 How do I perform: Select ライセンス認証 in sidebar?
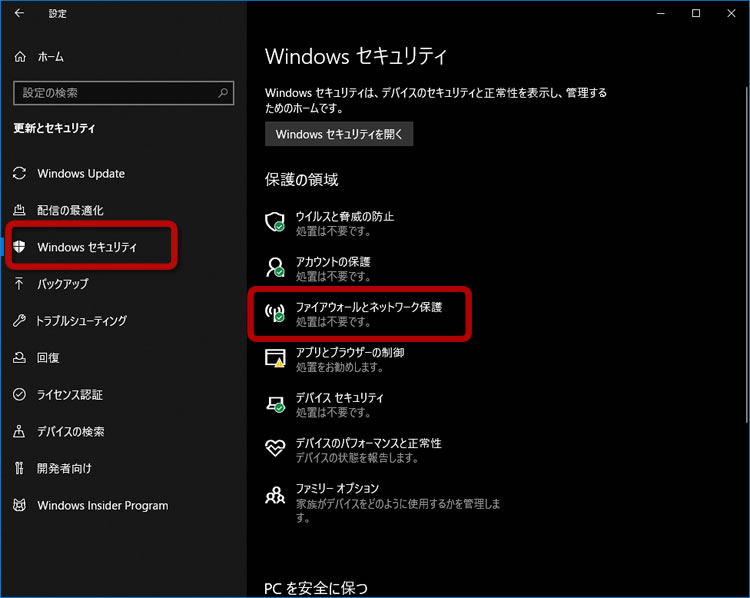(x=70, y=394)
